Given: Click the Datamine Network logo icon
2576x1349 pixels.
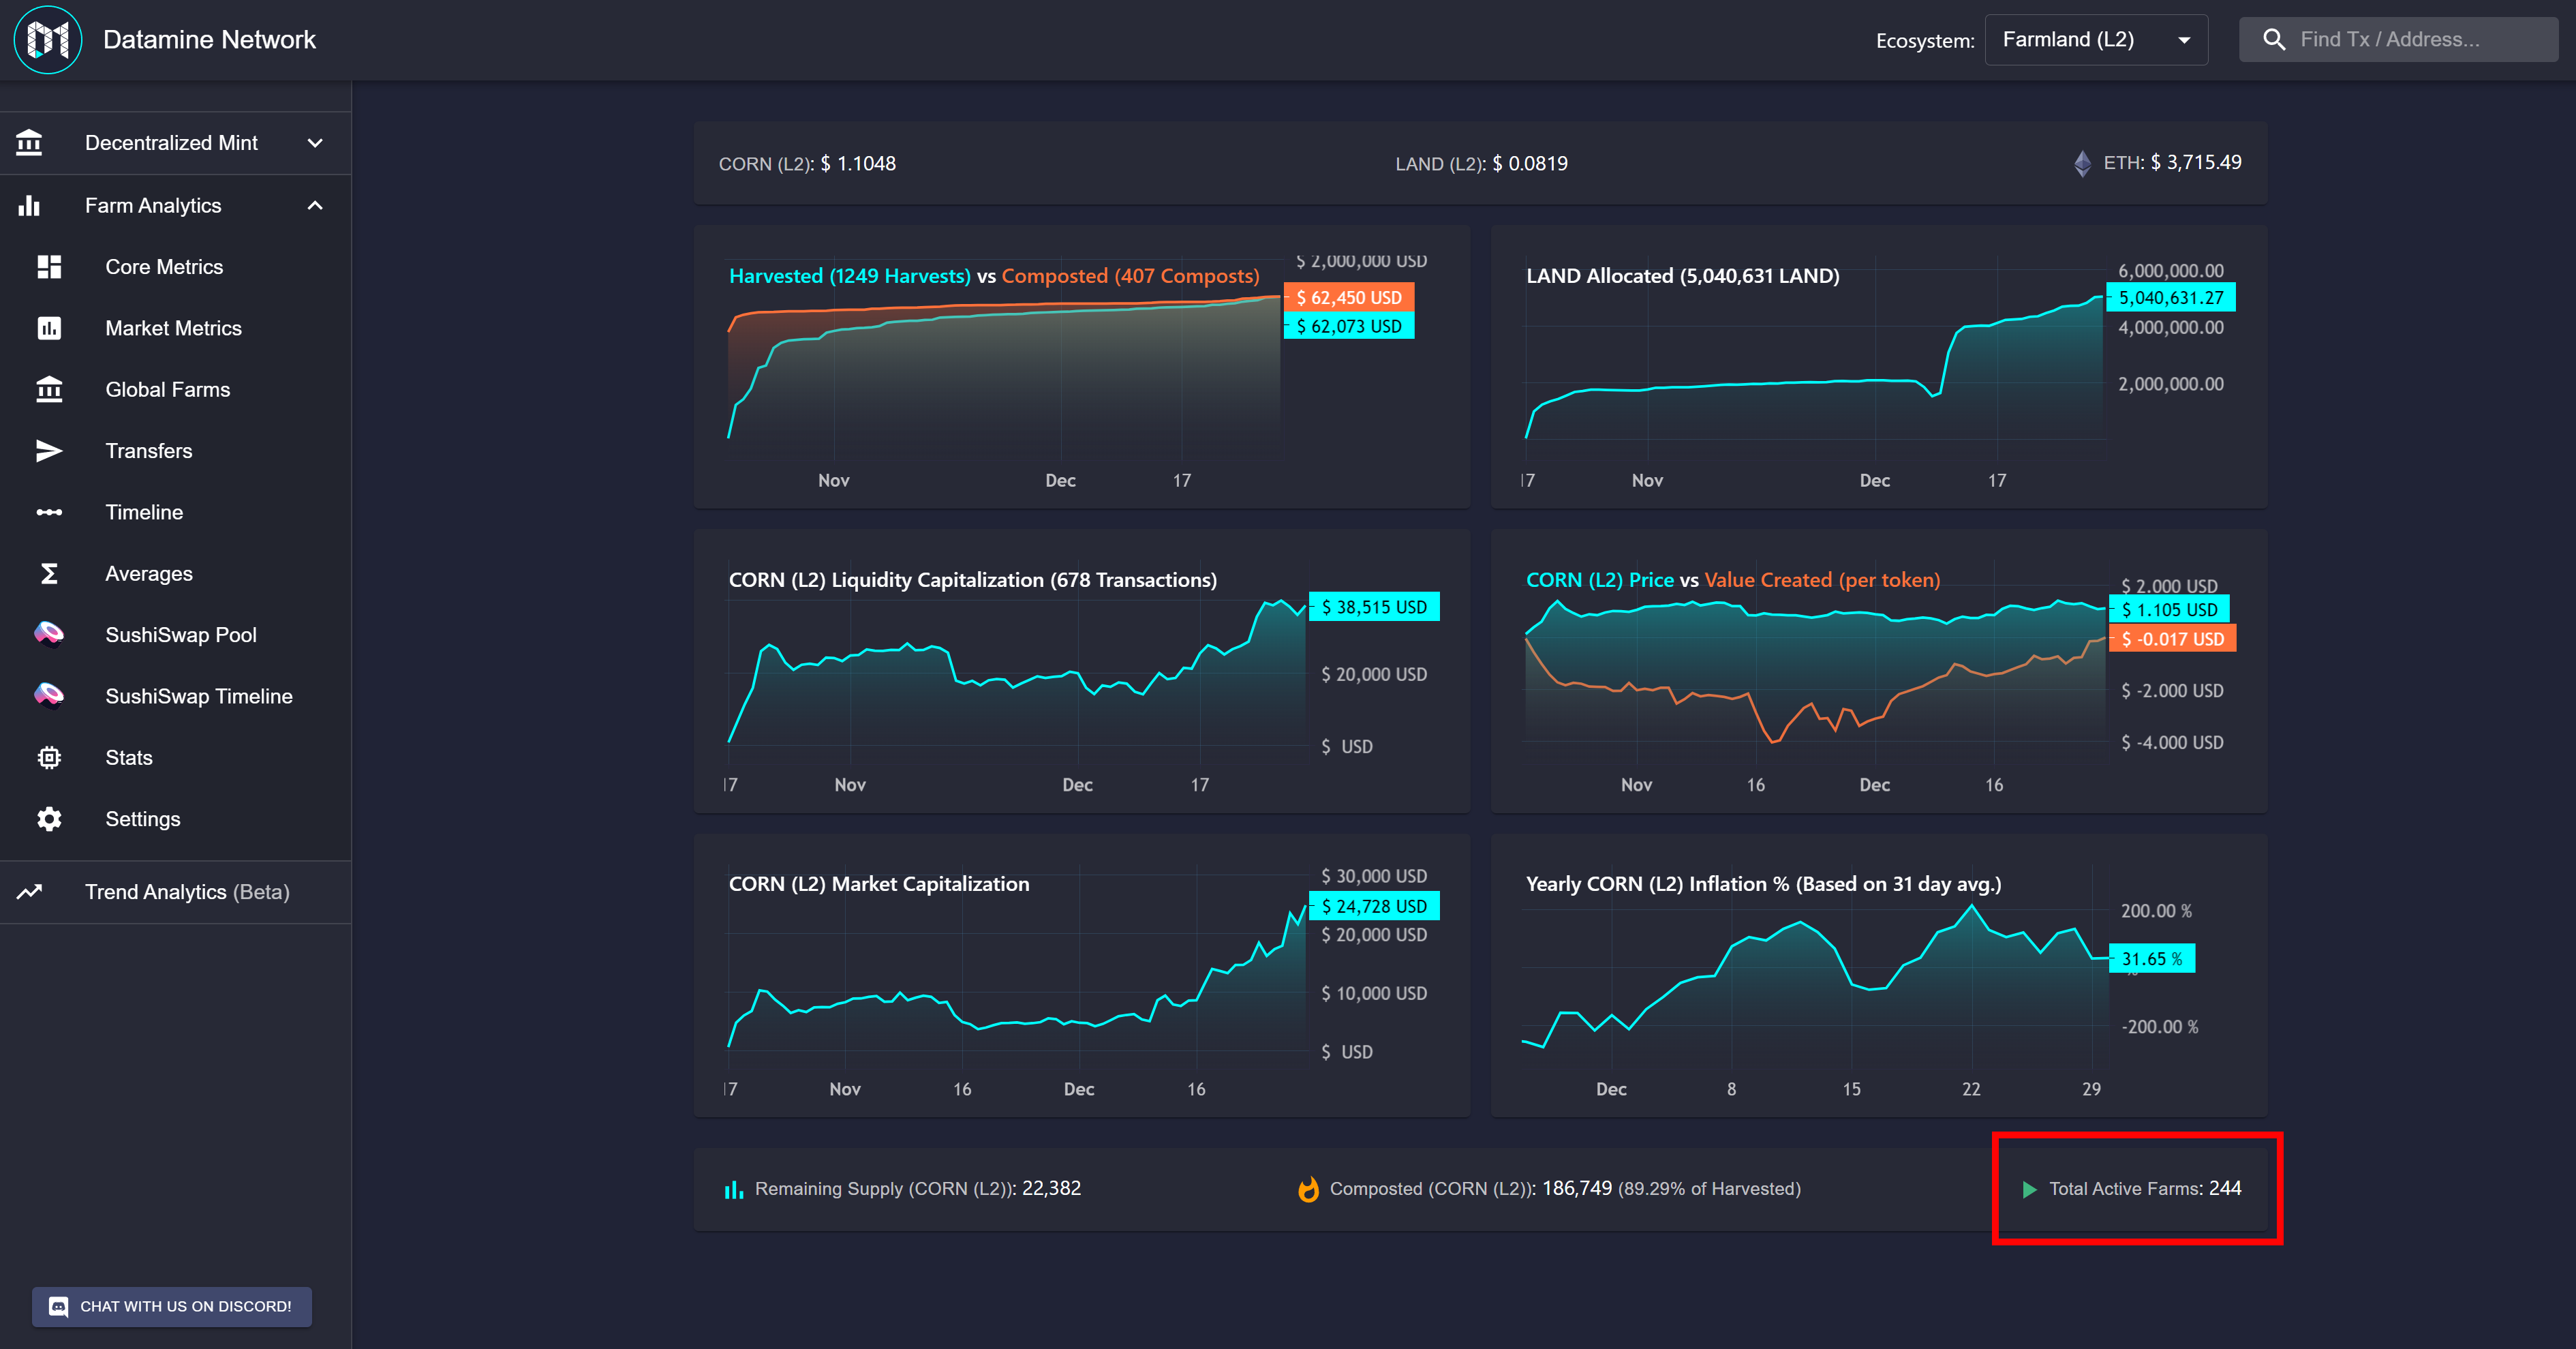Looking at the screenshot, I should point(47,40).
